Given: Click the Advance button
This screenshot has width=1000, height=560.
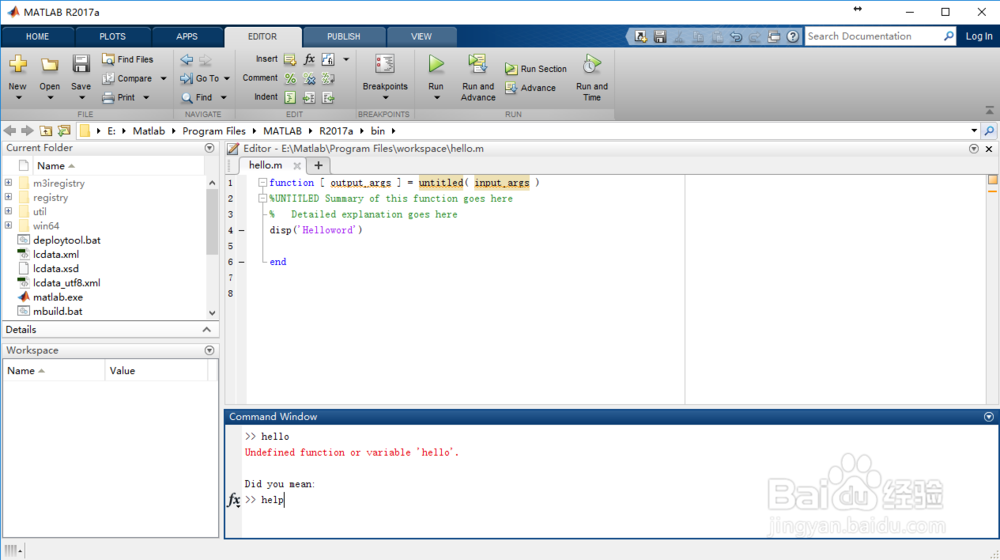Looking at the screenshot, I should pyautogui.click(x=531, y=88).
